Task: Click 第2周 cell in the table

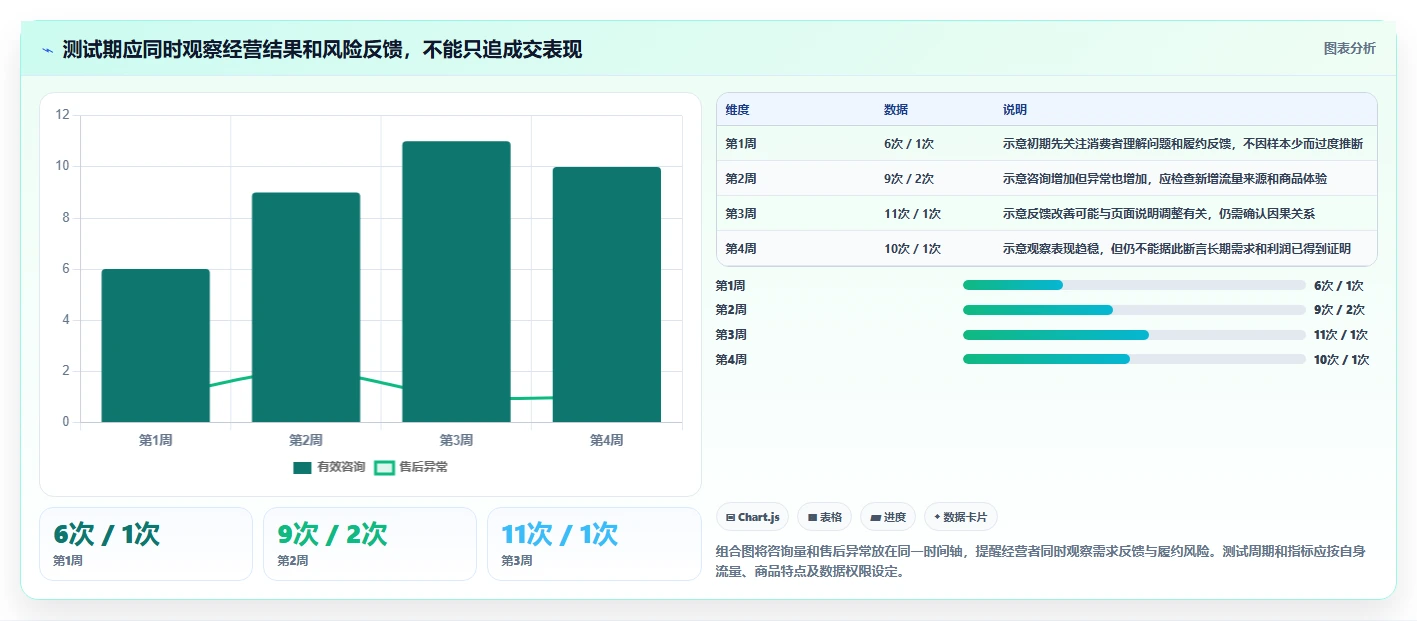Action: pos(741,179)
